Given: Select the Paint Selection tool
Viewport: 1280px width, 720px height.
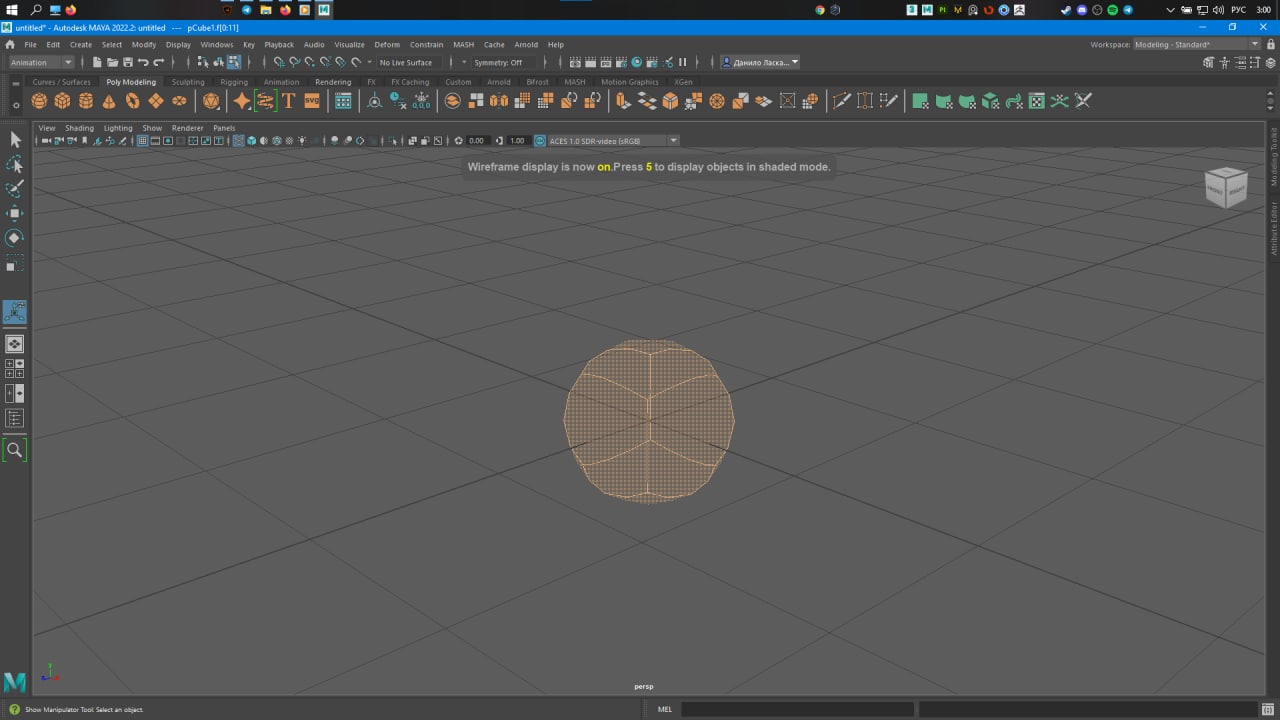Looking at the screenshot, I should [15, 189].
